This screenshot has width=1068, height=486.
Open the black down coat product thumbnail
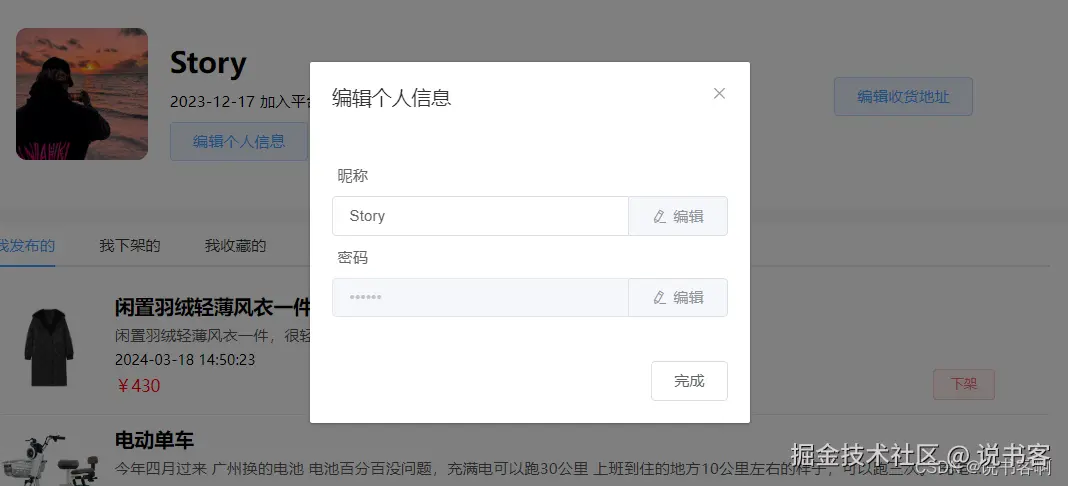point(49,346)
